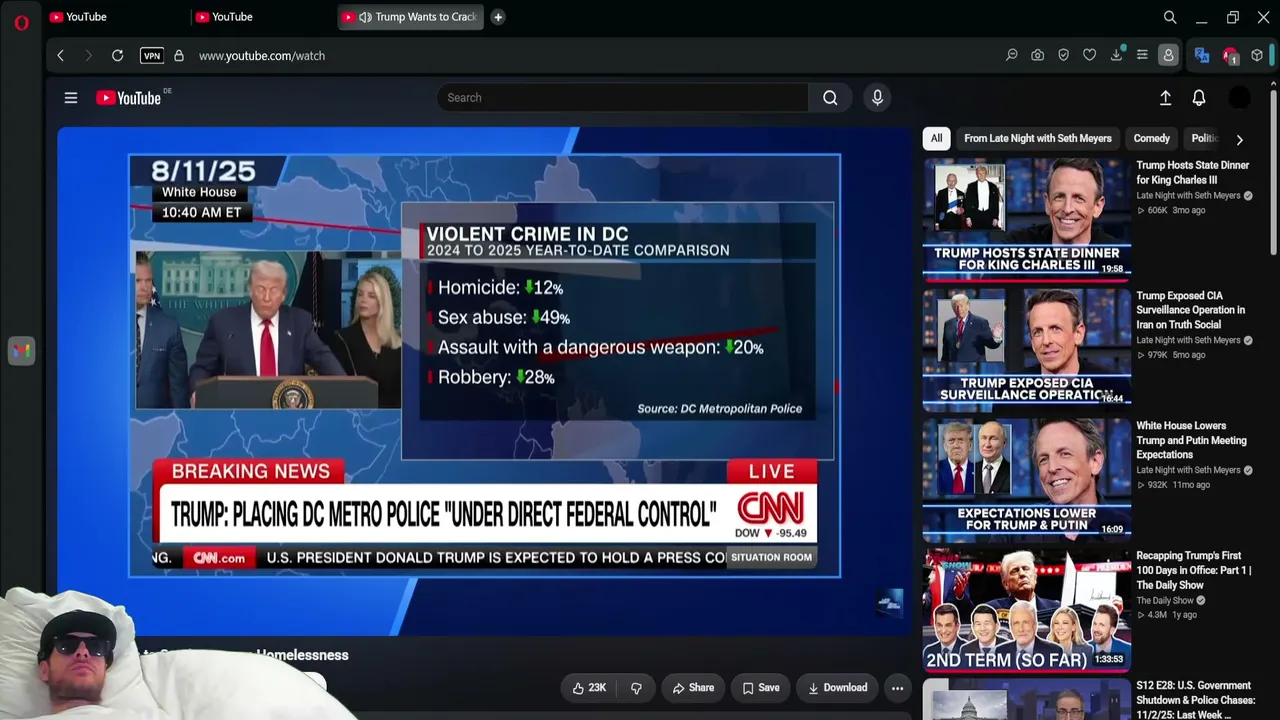
Task: Share this video
Action: click(x=693, y=688)
